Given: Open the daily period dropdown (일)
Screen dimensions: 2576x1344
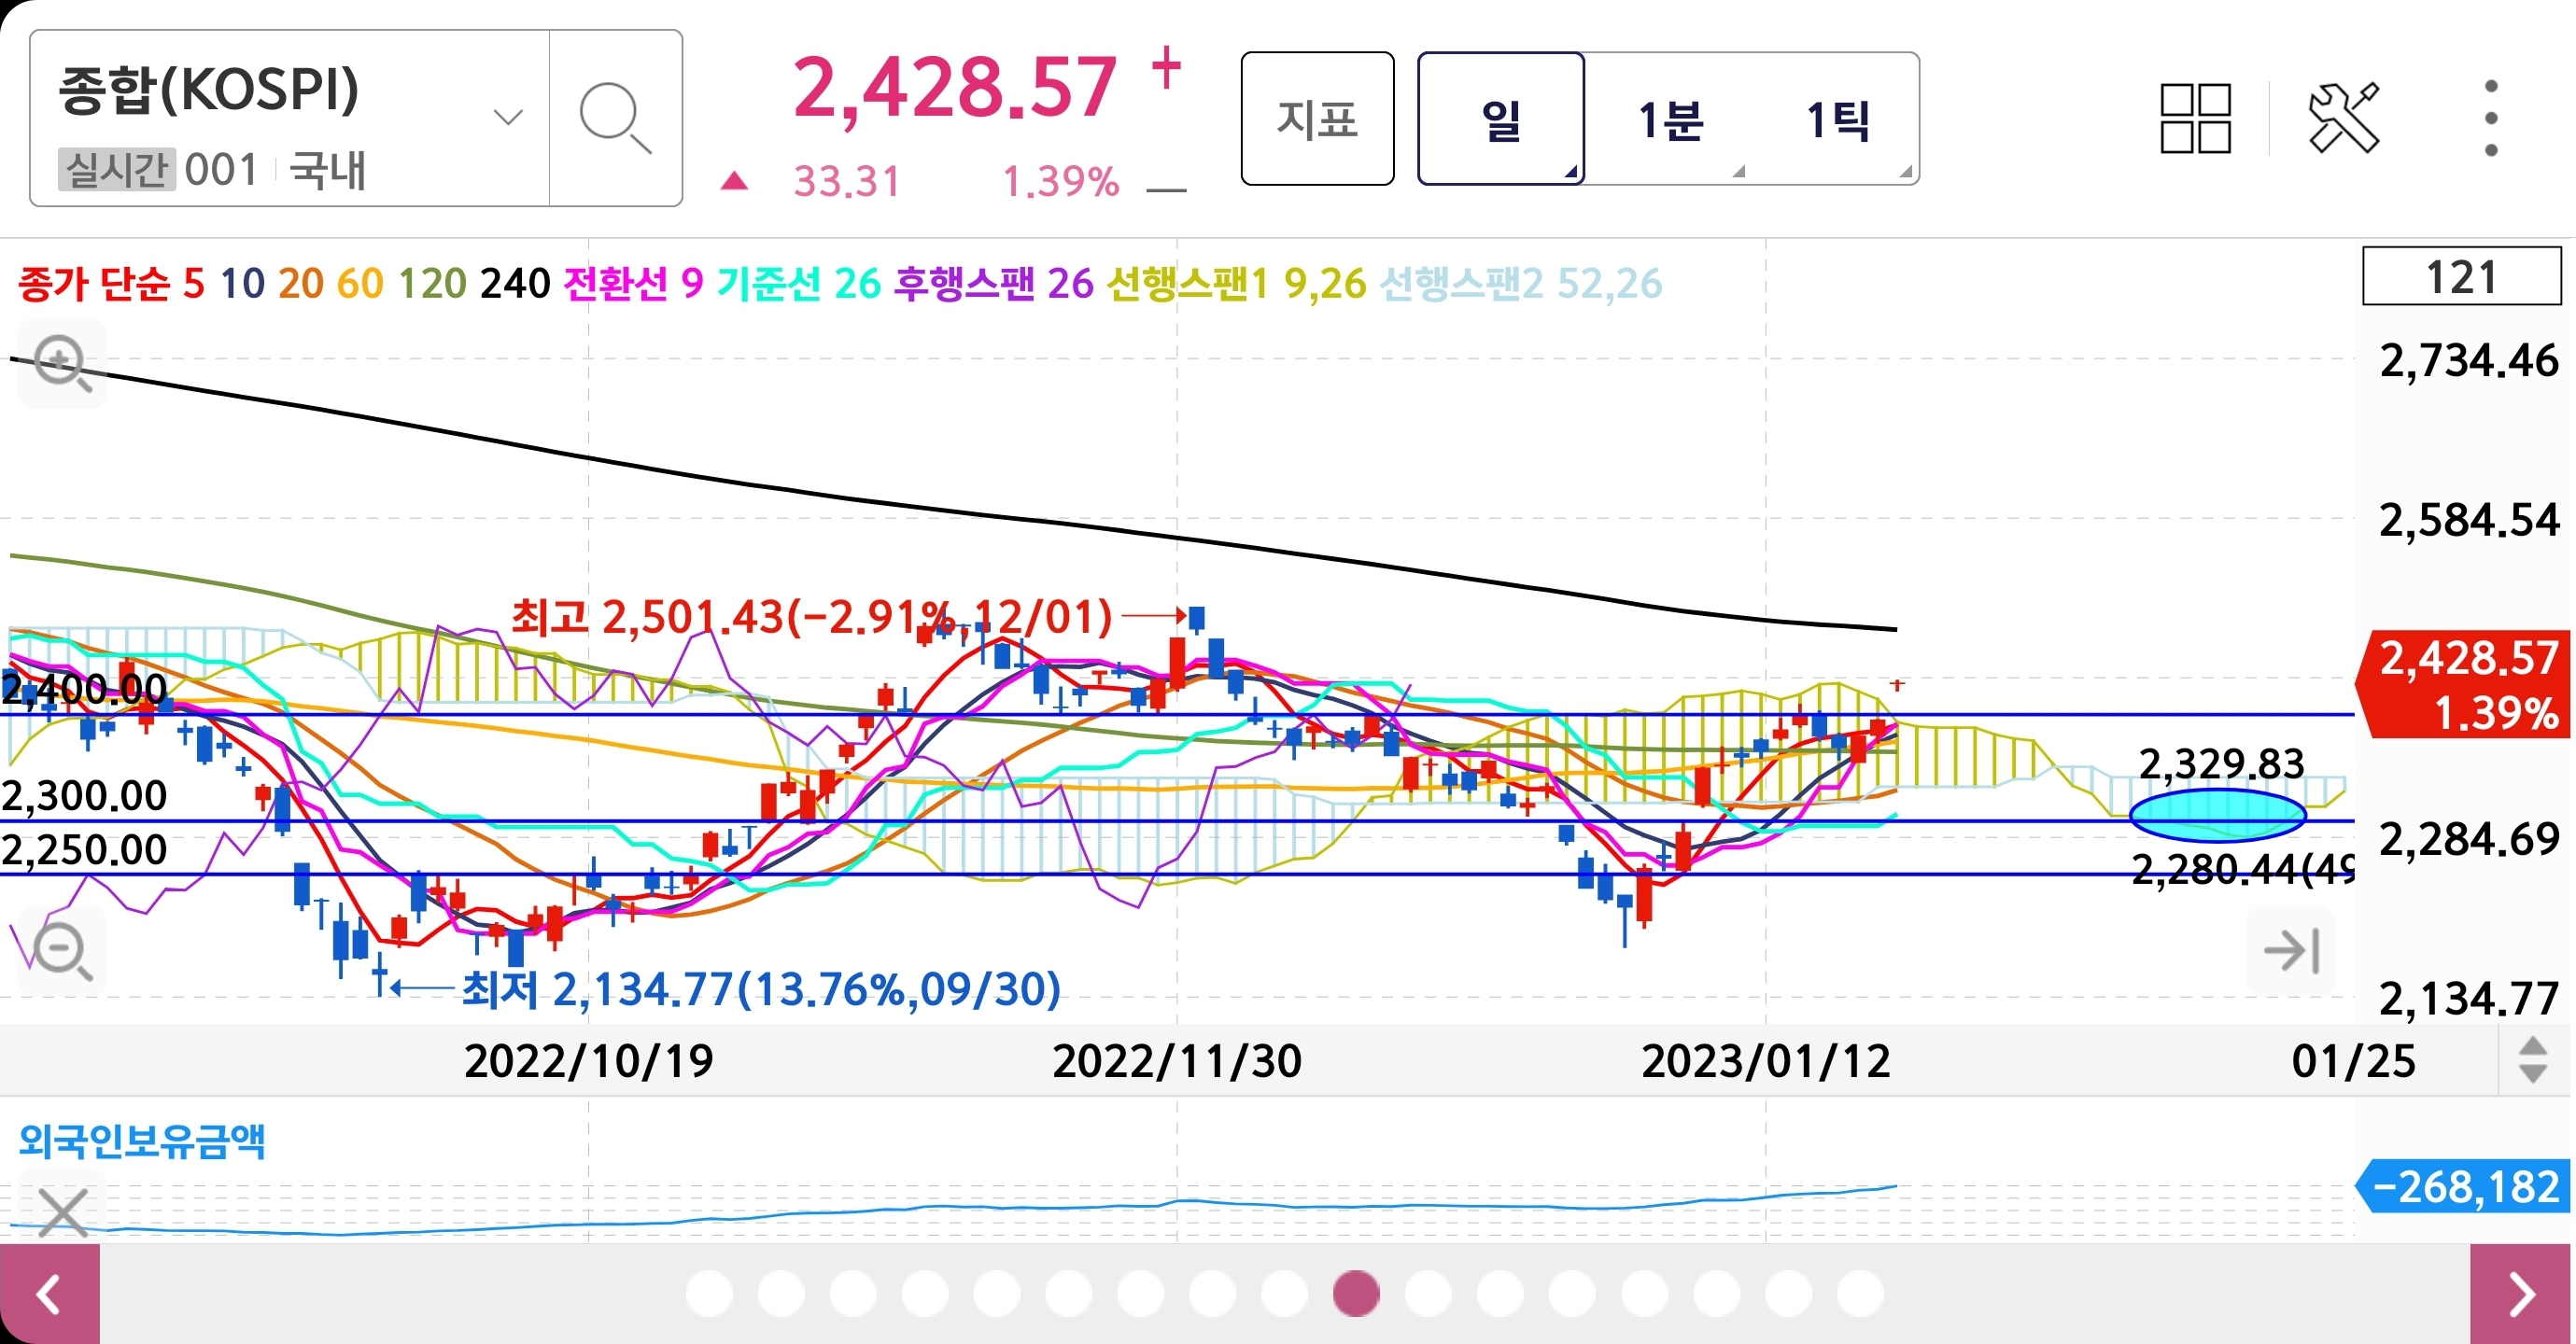Looking at the screenshot, I should point(1500,119).
